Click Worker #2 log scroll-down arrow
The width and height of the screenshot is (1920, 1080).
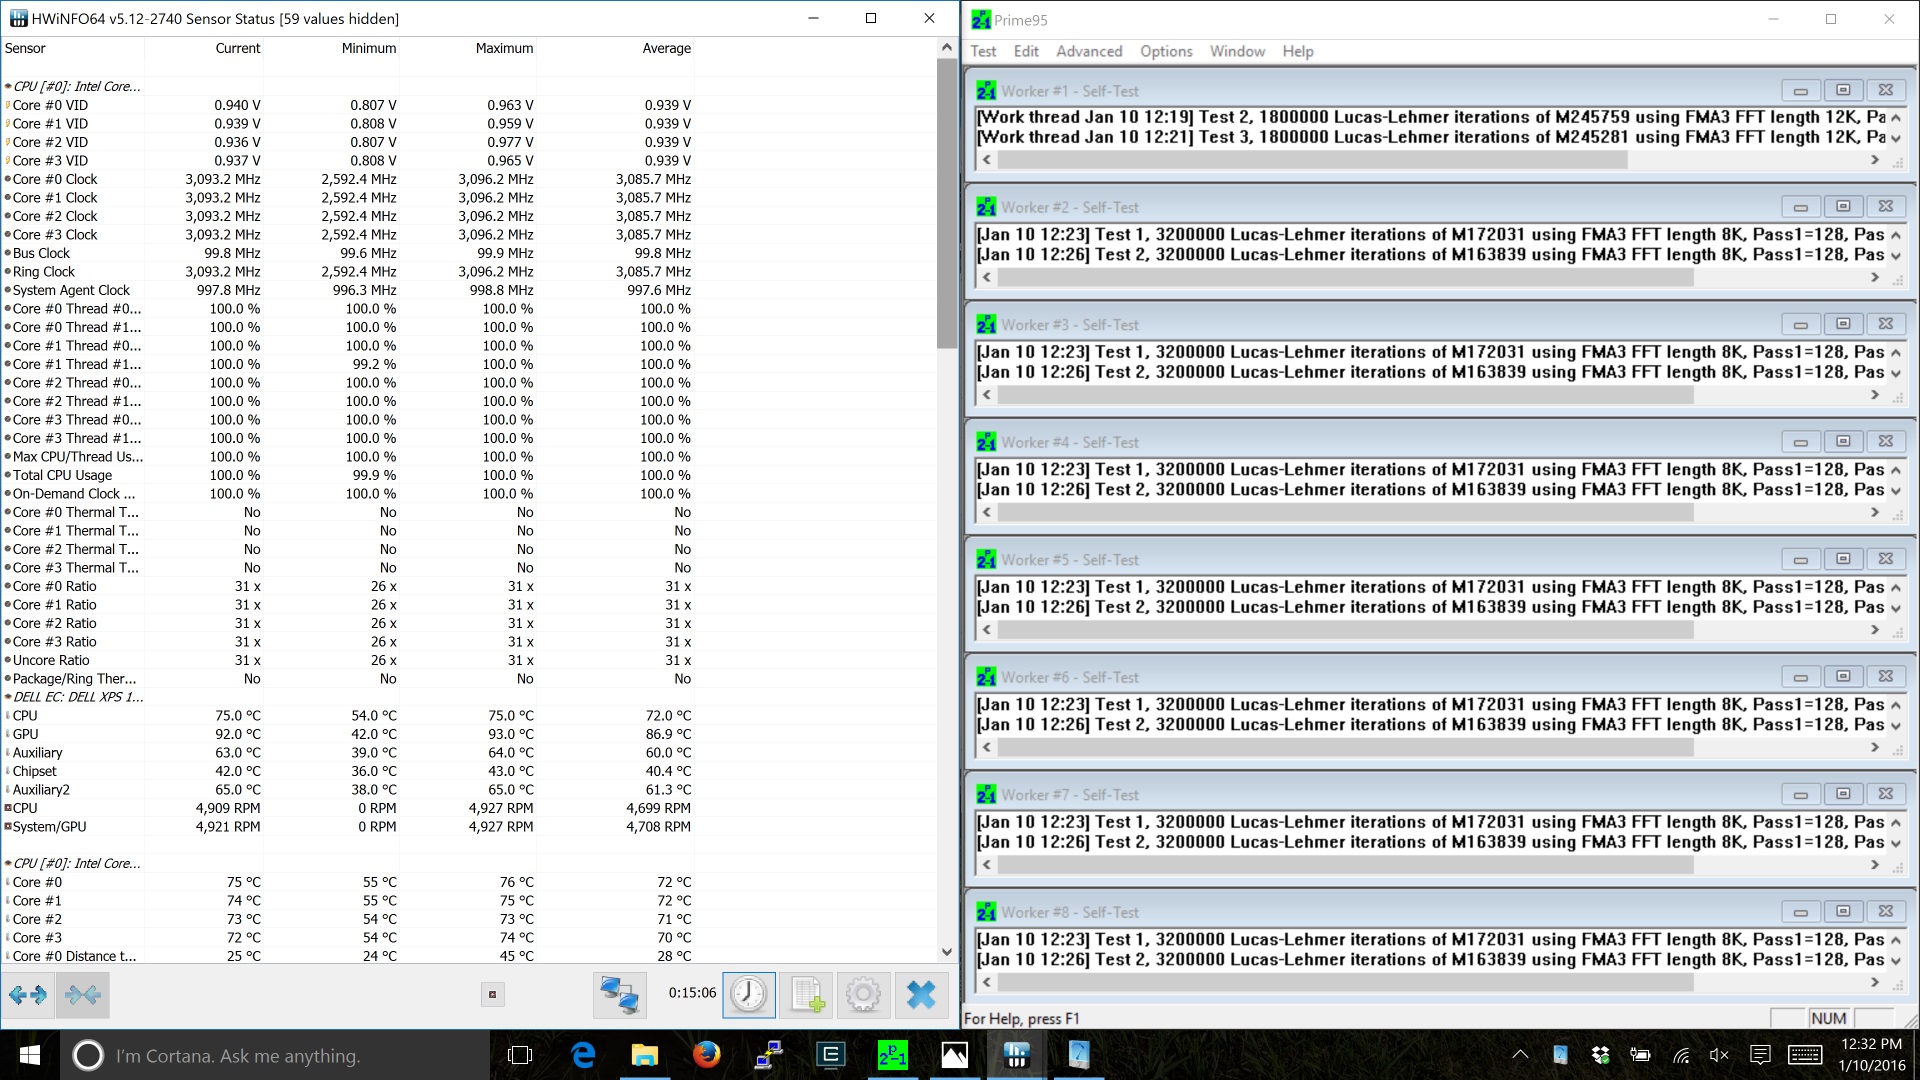[1895, 255]
